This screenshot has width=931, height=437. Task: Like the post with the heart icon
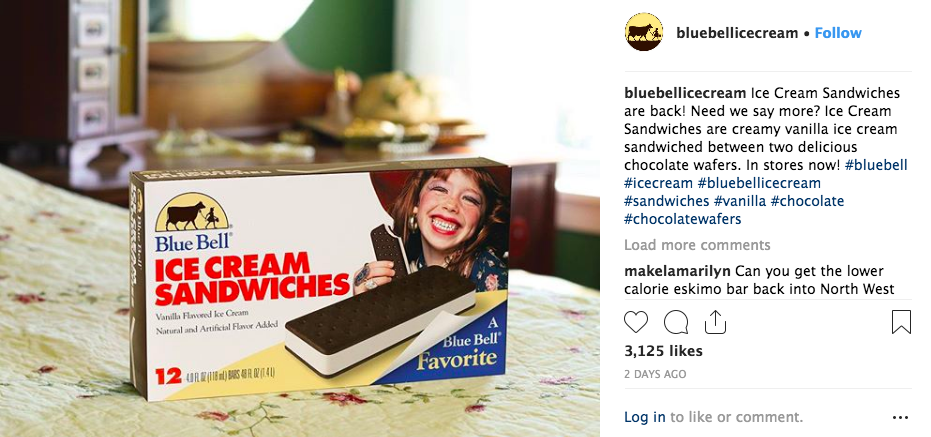635,322
